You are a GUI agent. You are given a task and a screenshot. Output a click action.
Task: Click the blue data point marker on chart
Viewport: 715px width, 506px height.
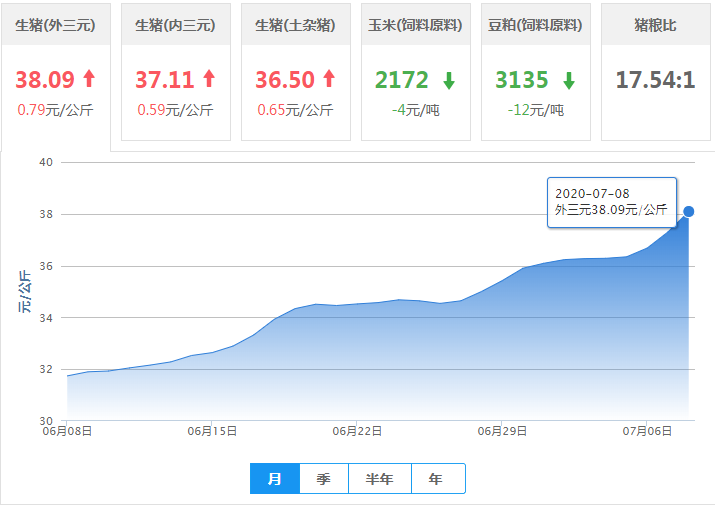click(x=688, y=211)
